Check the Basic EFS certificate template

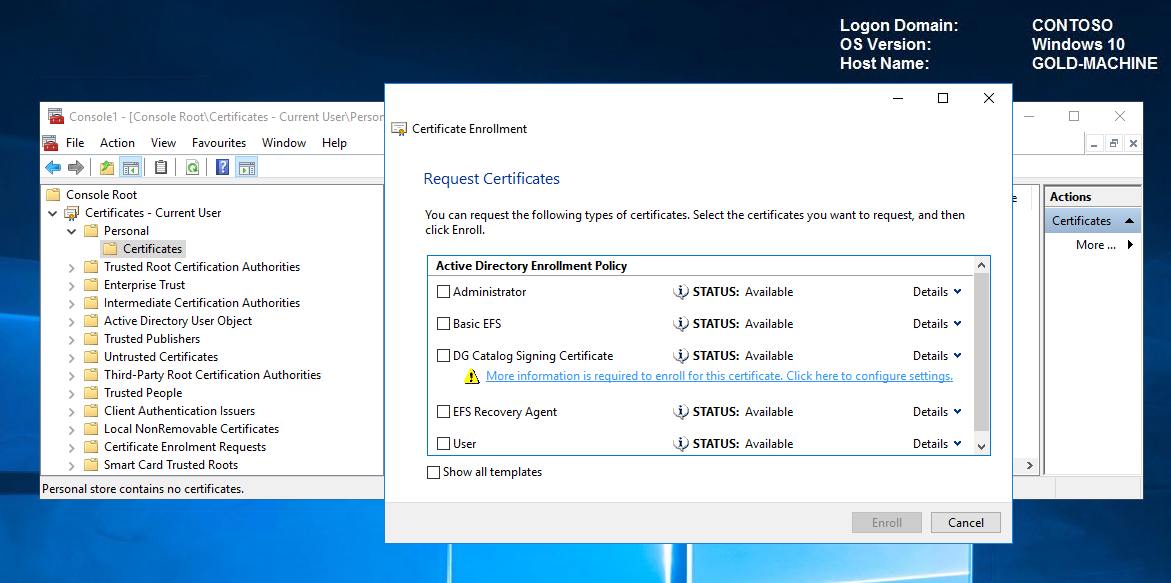(x=444, y=324)
